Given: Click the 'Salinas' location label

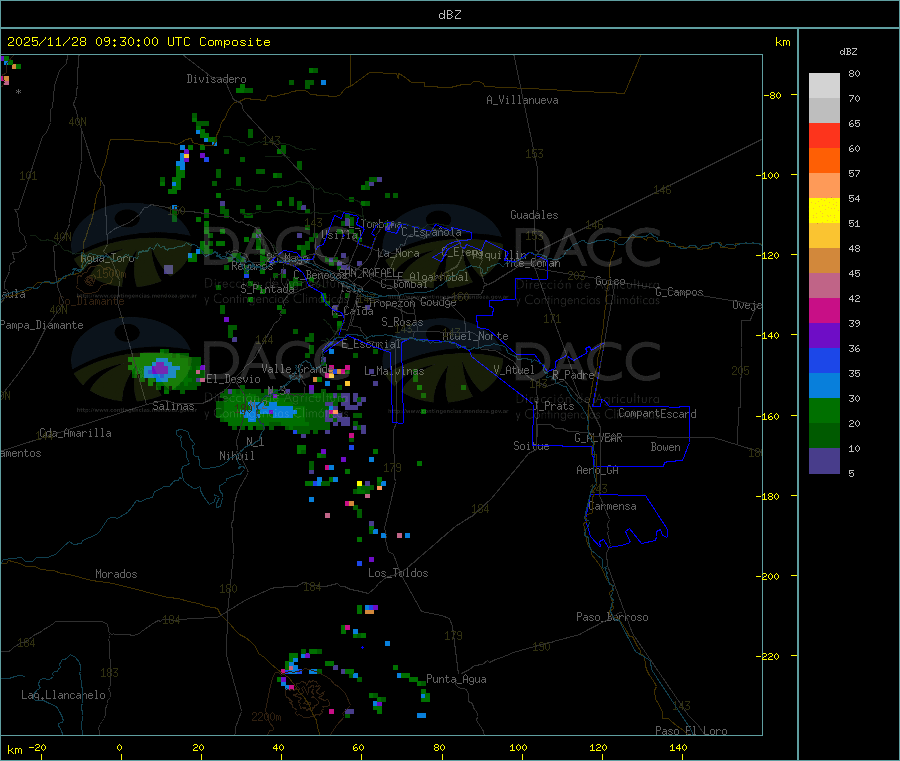Looking at the screenshot, I should click(173, 406).
